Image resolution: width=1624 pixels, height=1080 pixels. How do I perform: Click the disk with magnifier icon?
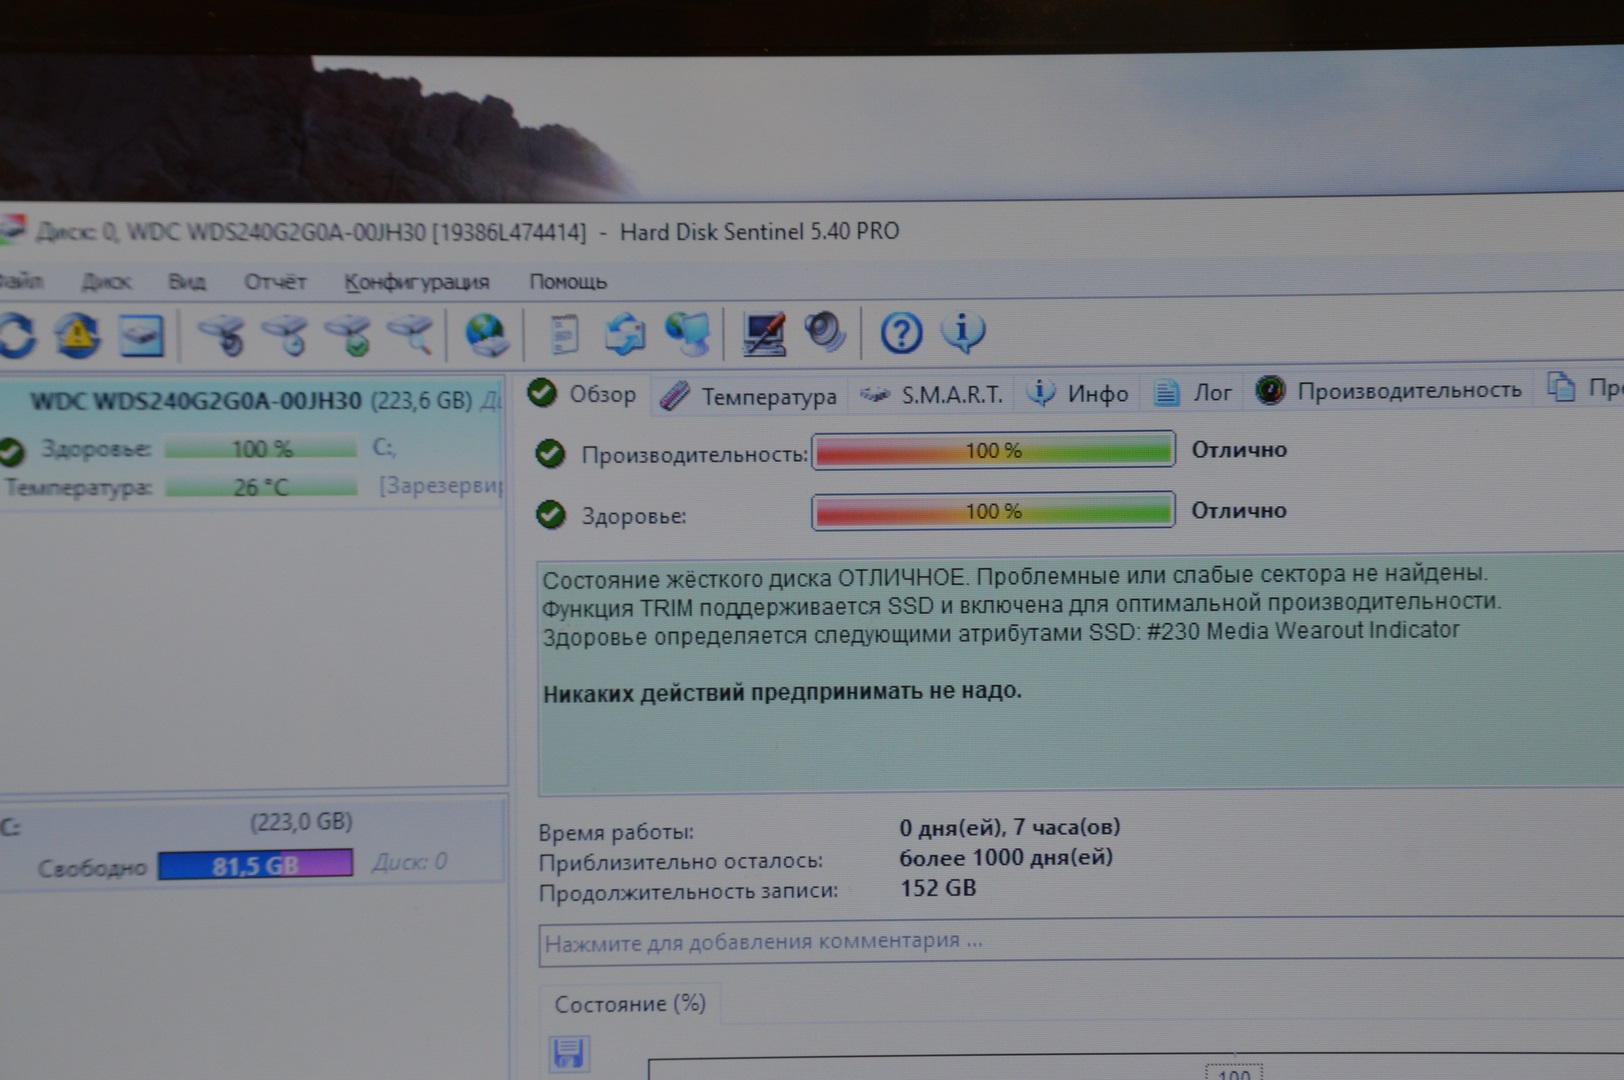(x=411, y=335)
